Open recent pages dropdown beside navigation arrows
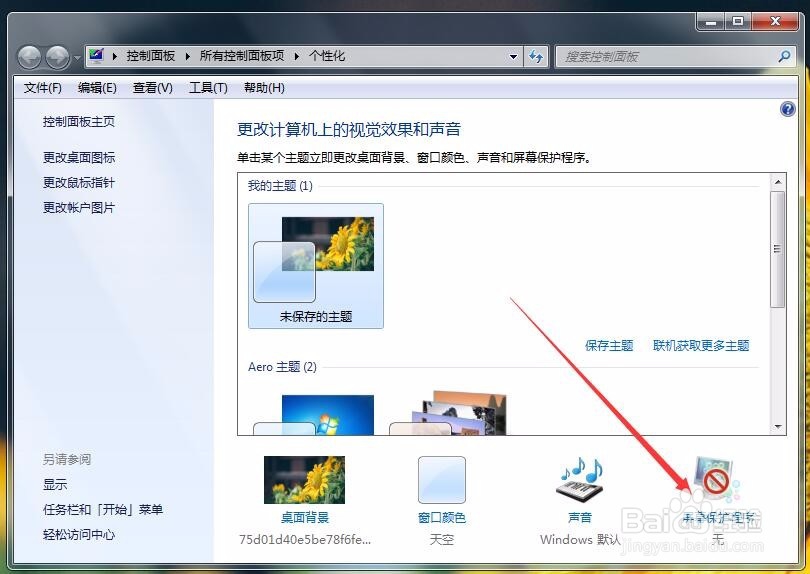810x574 pixels. click(77, 57)
